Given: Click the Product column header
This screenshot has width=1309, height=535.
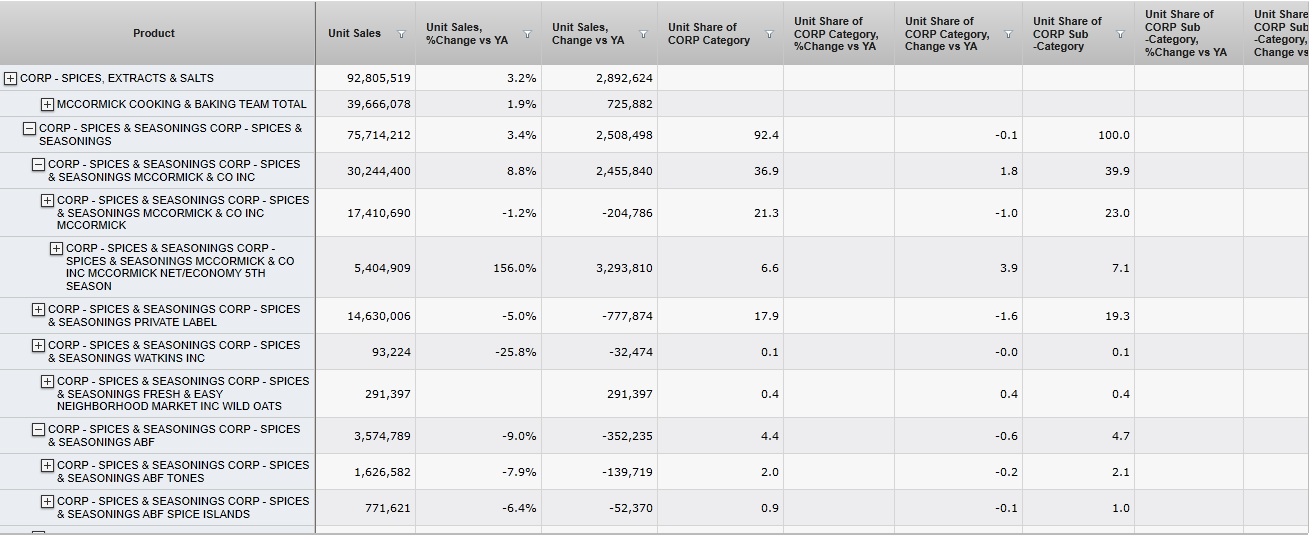Looking at the screenshot, I should pyautogui.click(x=154, y=33).
